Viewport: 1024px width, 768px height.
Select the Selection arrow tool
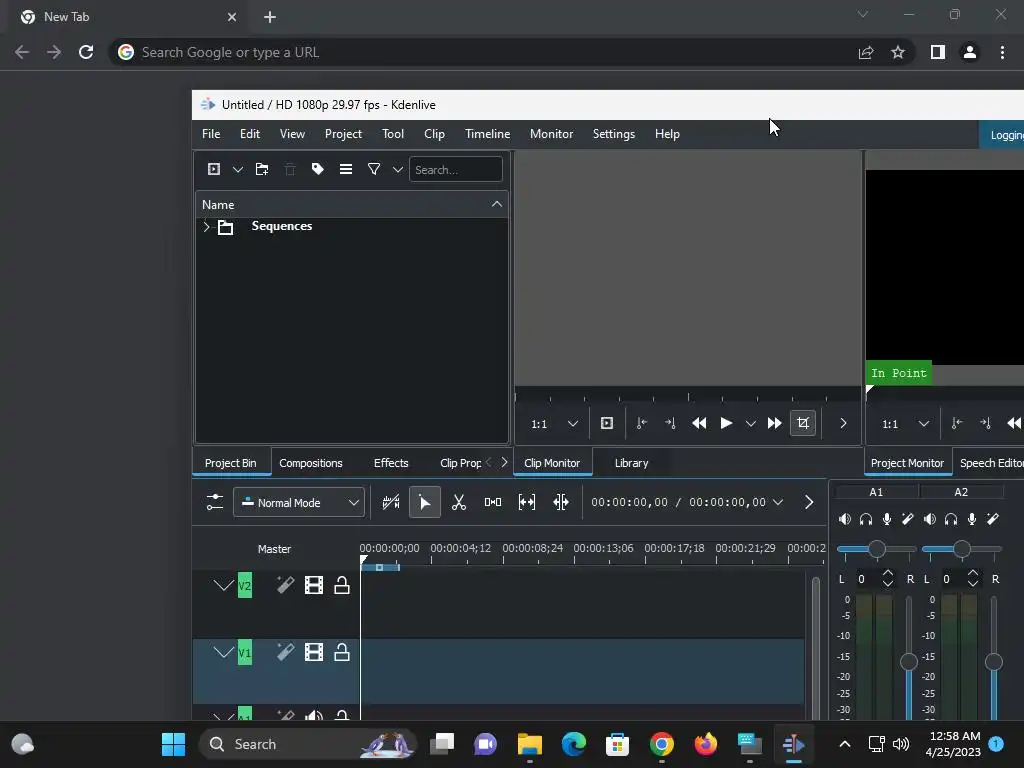[424, 502]
